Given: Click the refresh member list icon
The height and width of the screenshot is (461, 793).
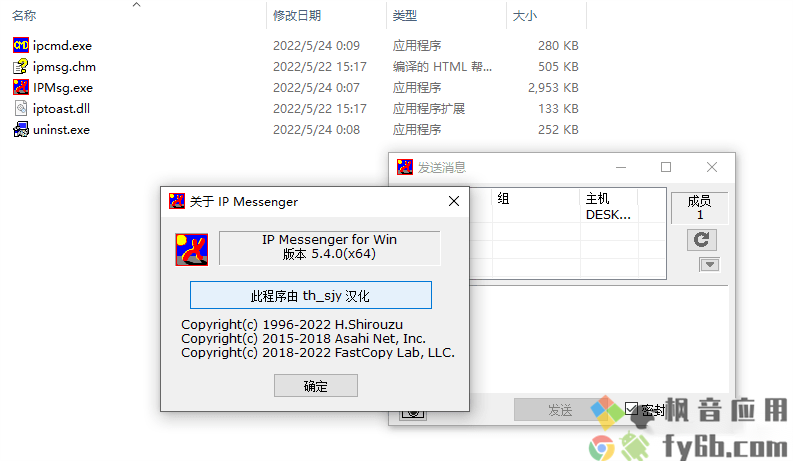Looking at the screenshot, I should click(x=701, y=240).
